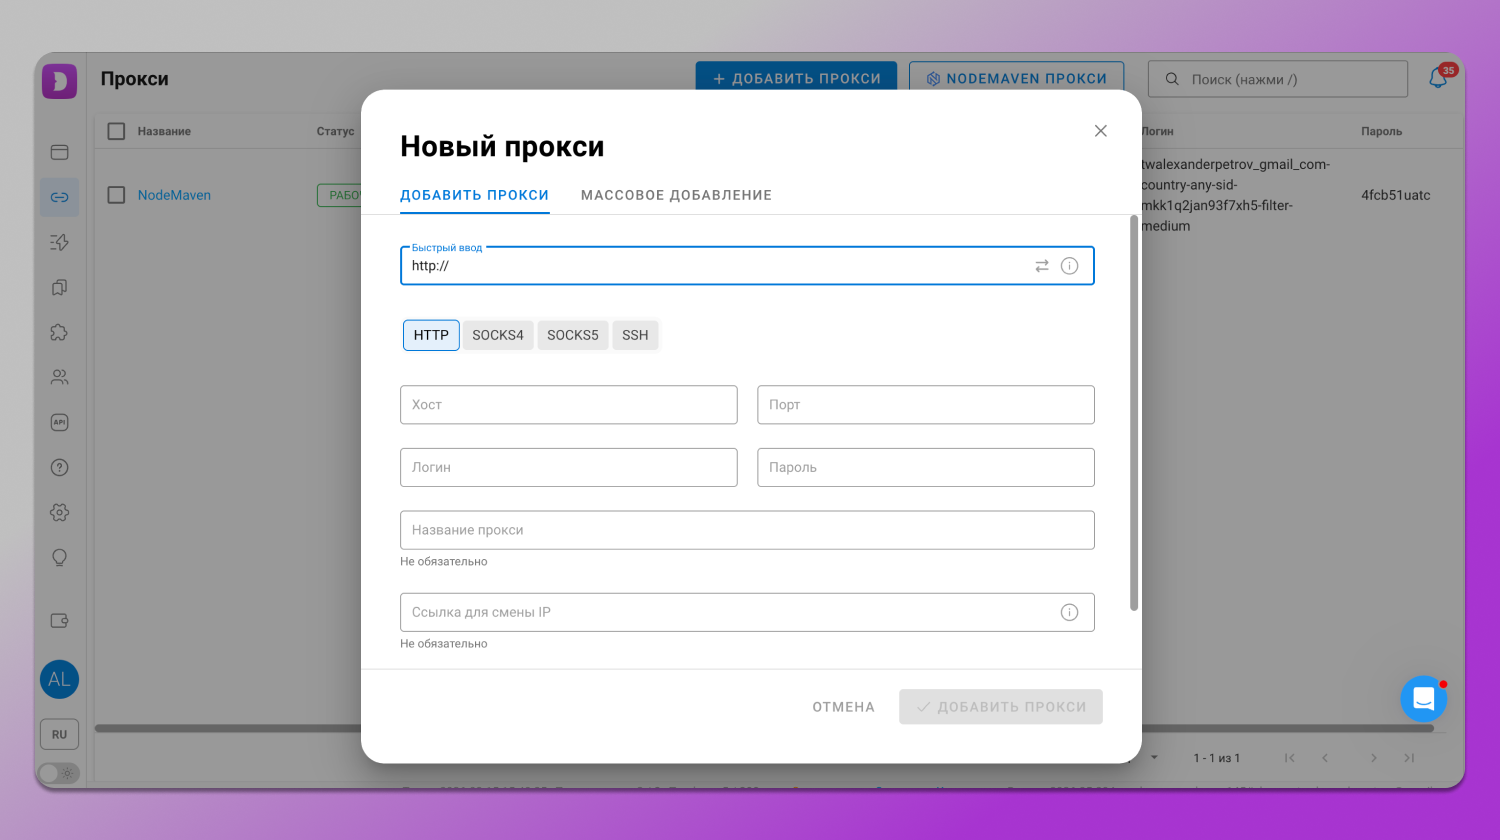Open the info tooltip next to quick input
The height and width of the screenshot is (840, 1500).
tap(1069, 265)
